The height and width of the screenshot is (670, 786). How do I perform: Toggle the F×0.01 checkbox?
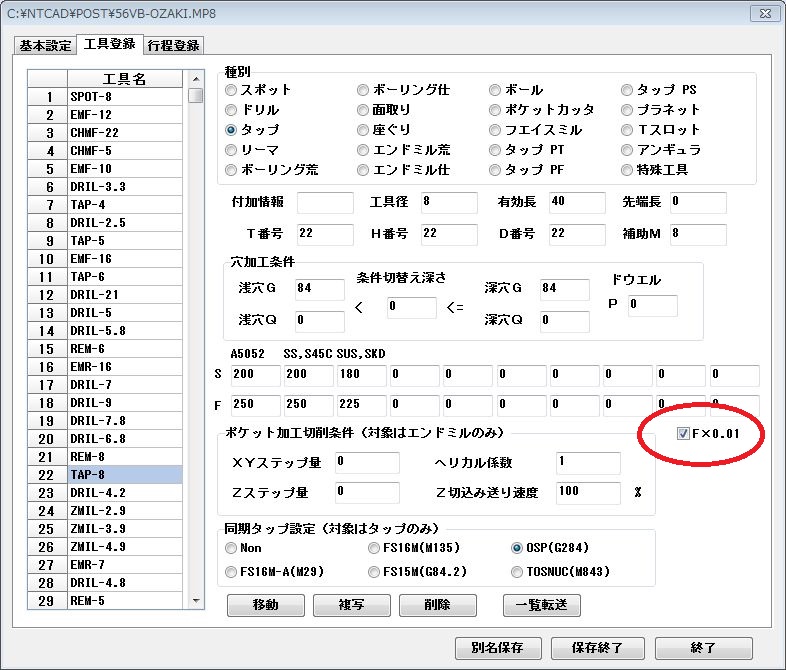coord(683,434)
